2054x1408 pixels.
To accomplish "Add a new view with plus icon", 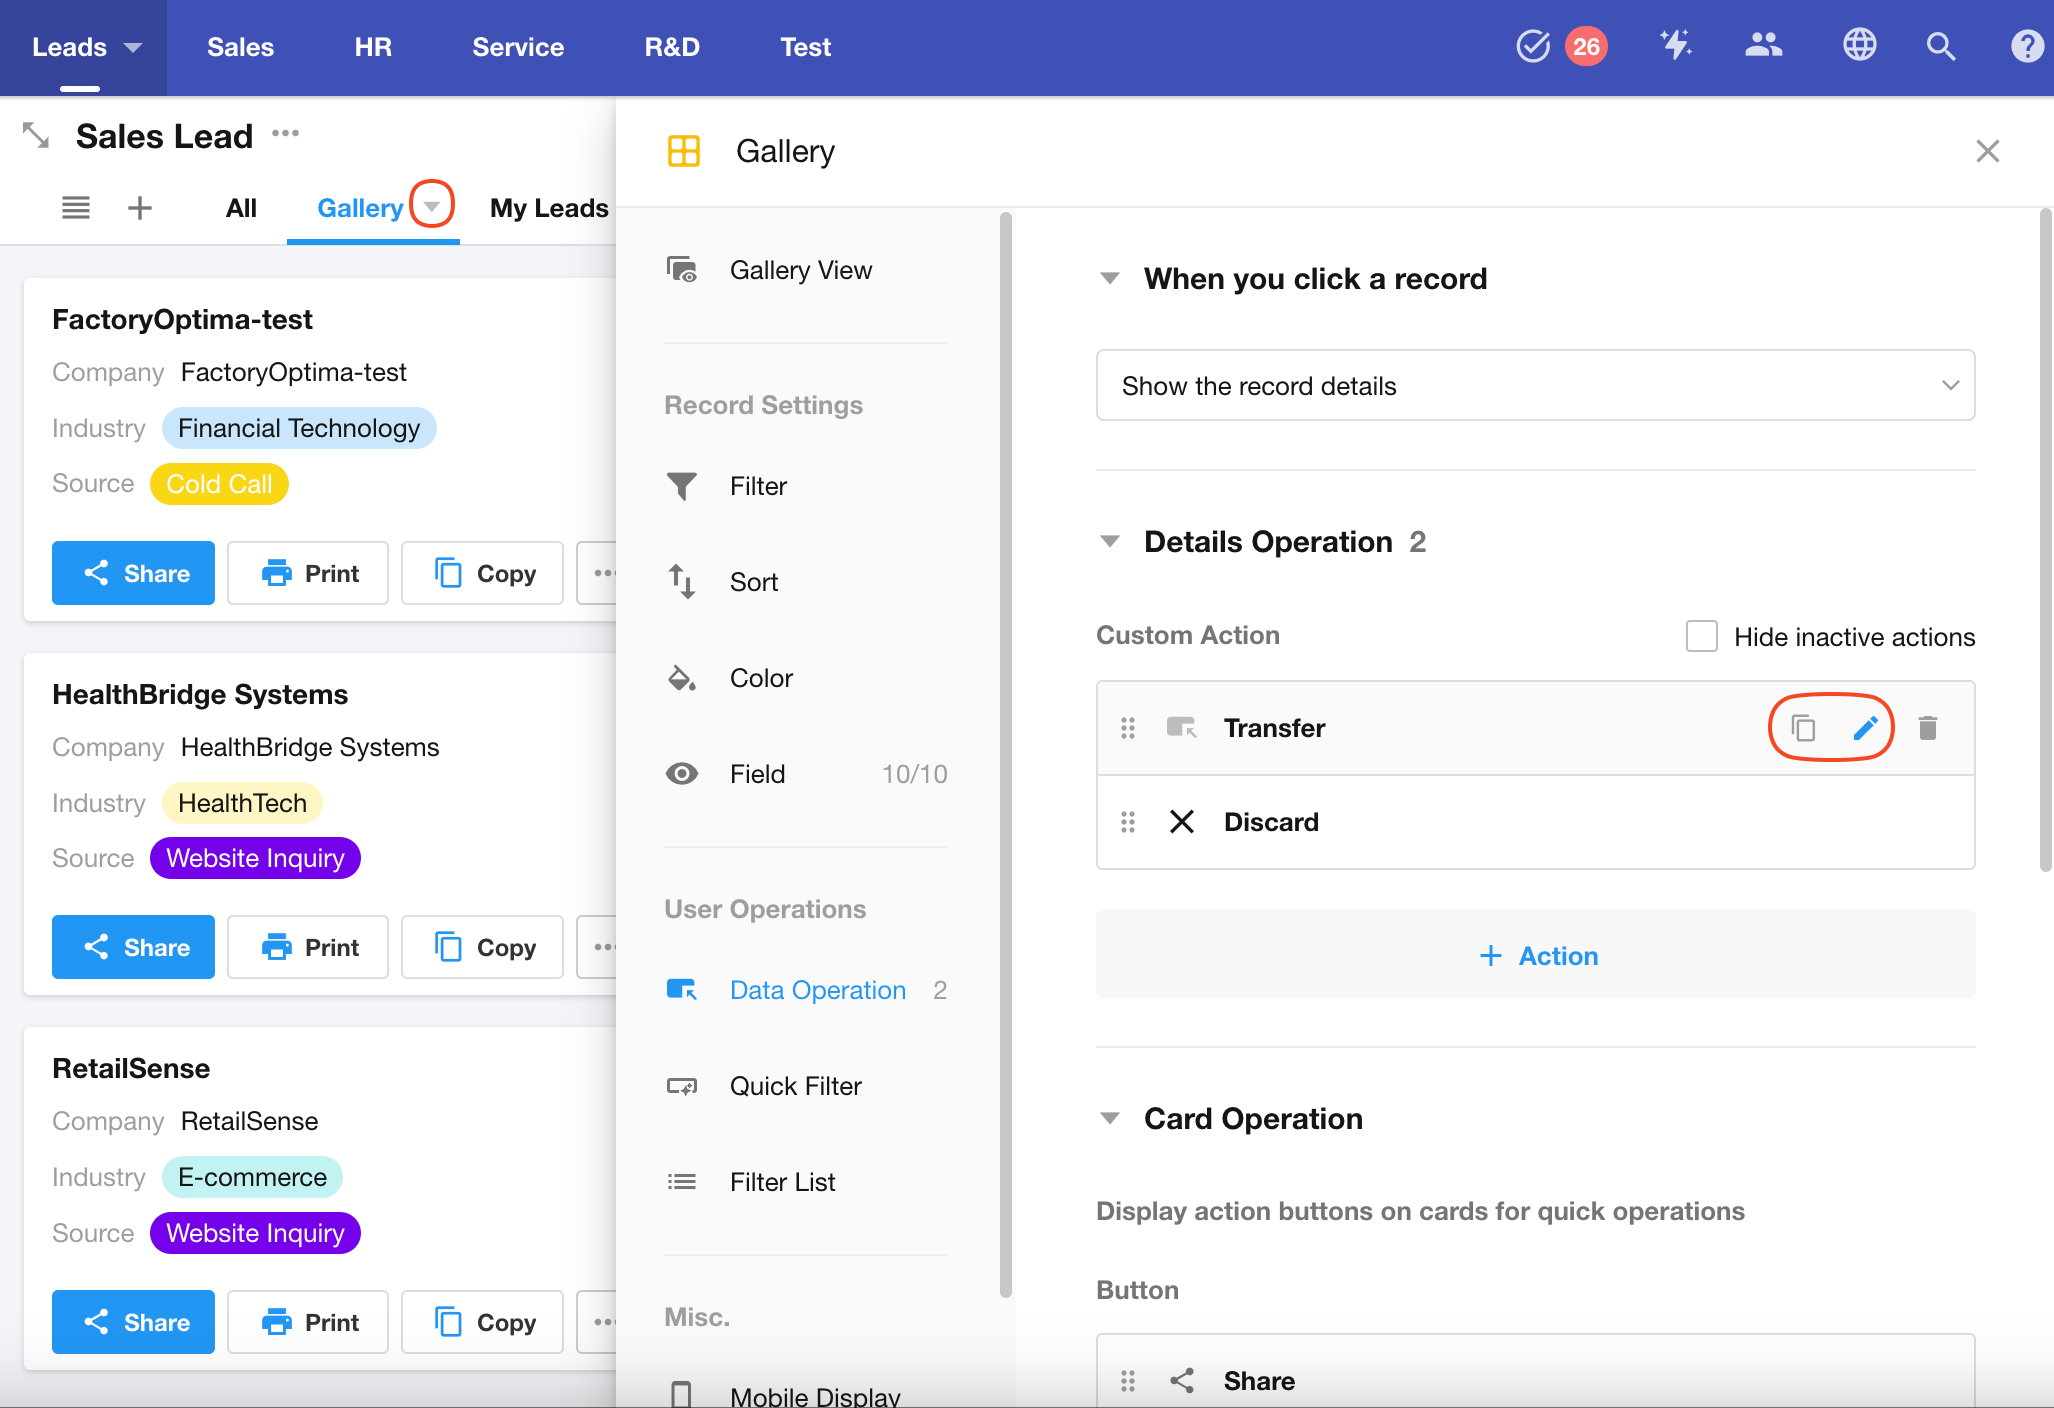I will 140,208.
